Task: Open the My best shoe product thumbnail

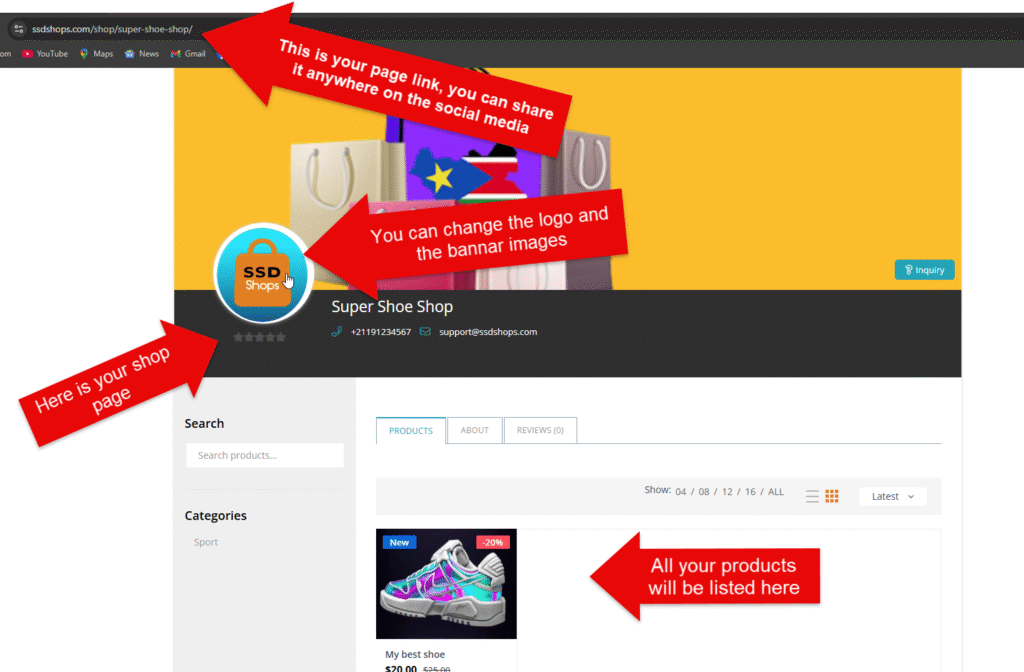Action: [x=446, y=584]
